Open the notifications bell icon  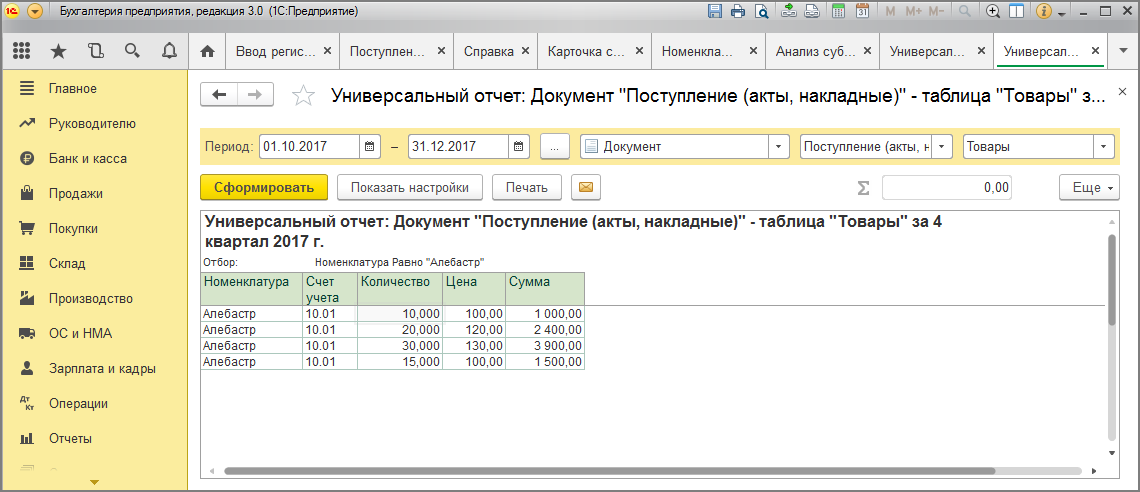(x=169, y=51)
